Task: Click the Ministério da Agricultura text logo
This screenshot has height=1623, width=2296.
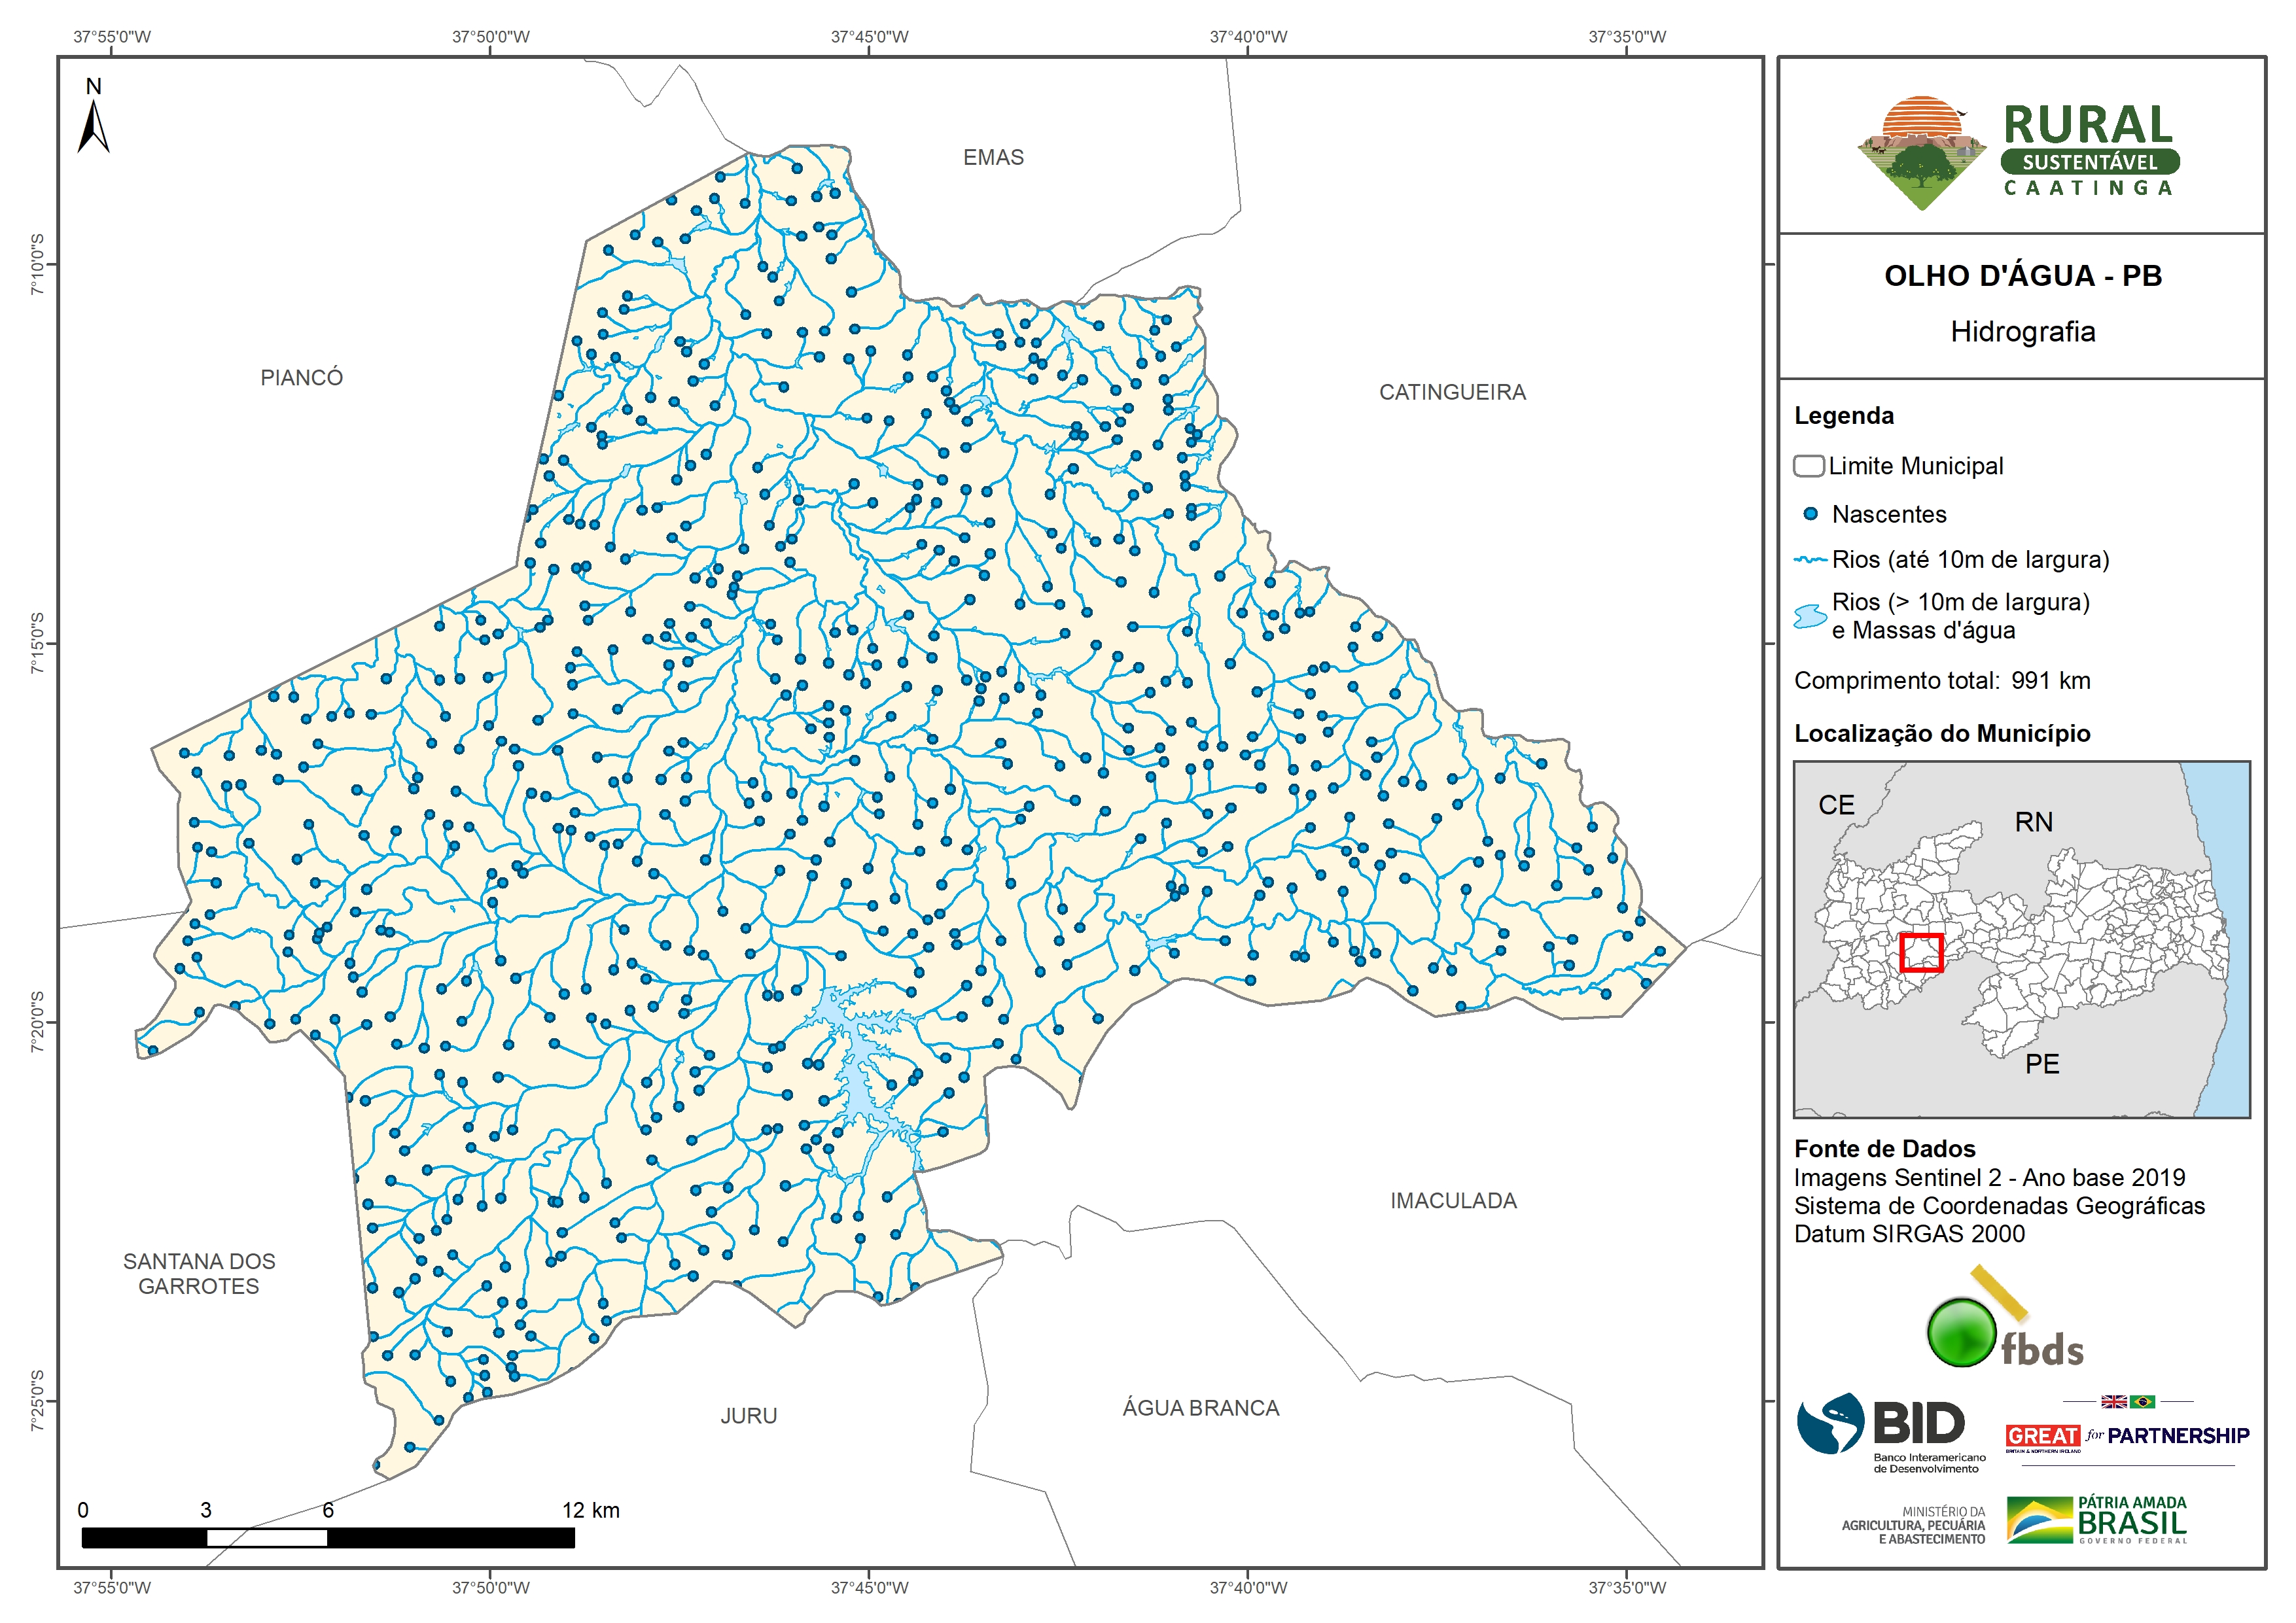Action: [x=1913, y=1526]
